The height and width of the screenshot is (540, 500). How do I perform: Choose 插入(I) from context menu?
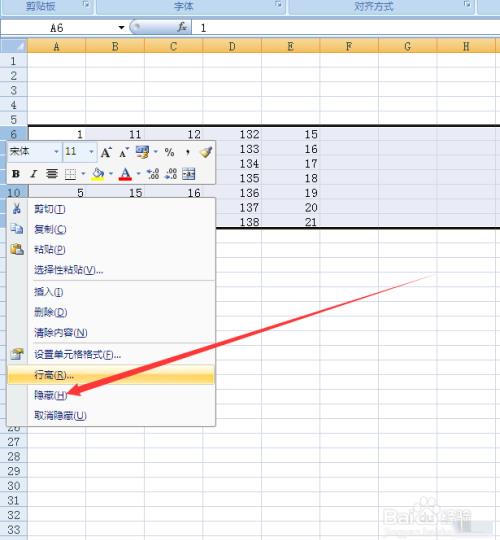point(110,292)
